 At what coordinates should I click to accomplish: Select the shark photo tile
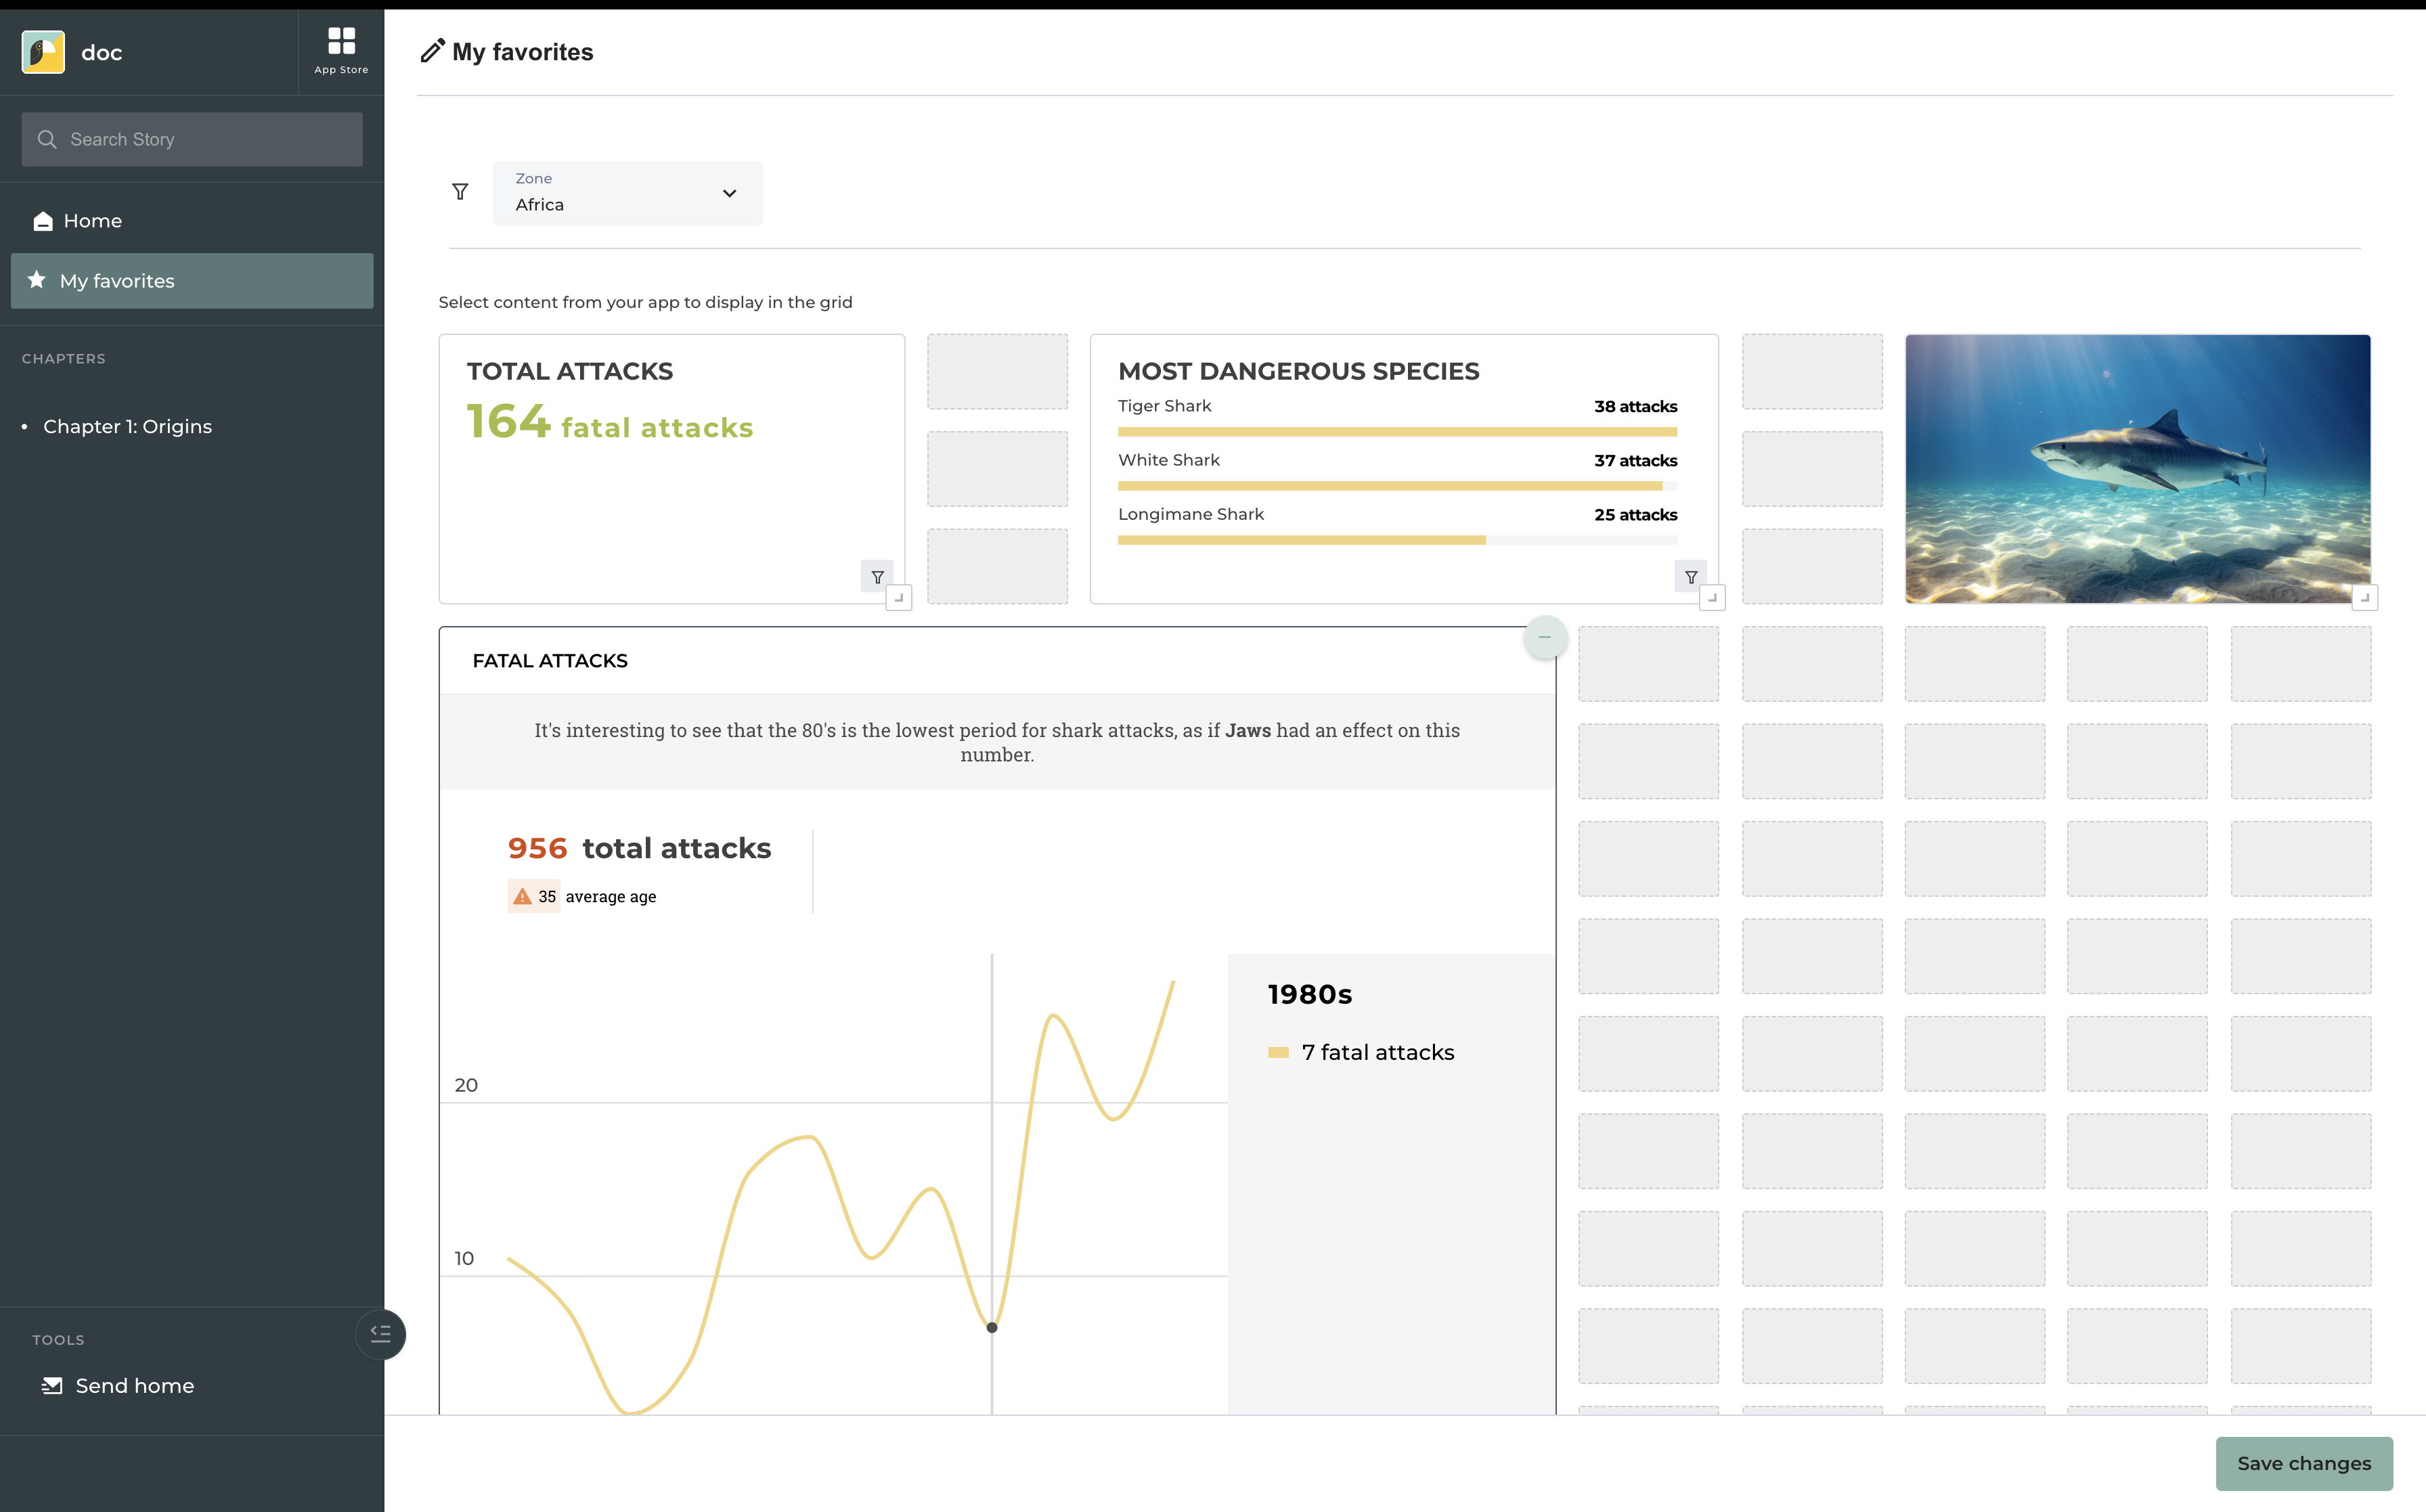(2136, 468)
